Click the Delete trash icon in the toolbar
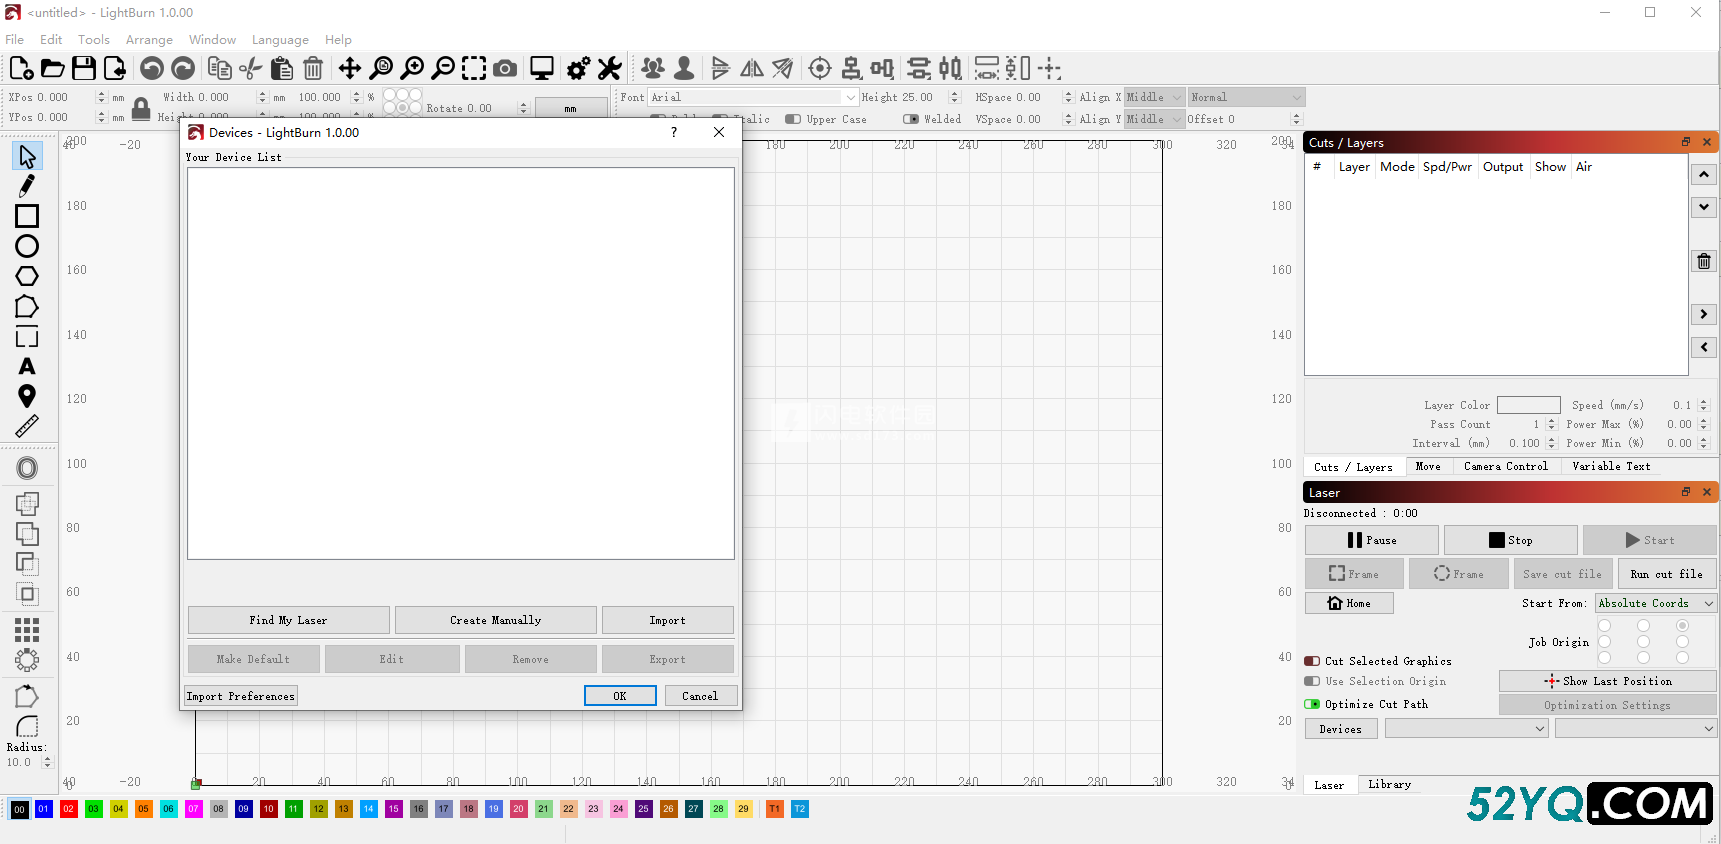Image resolution: width=1721 pixels, height=844 pixels. (x=313, y=68)
